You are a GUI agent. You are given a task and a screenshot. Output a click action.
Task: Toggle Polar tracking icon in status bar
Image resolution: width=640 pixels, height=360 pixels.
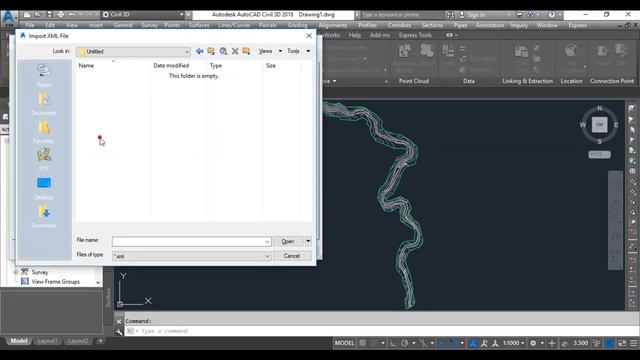point(405,343)
